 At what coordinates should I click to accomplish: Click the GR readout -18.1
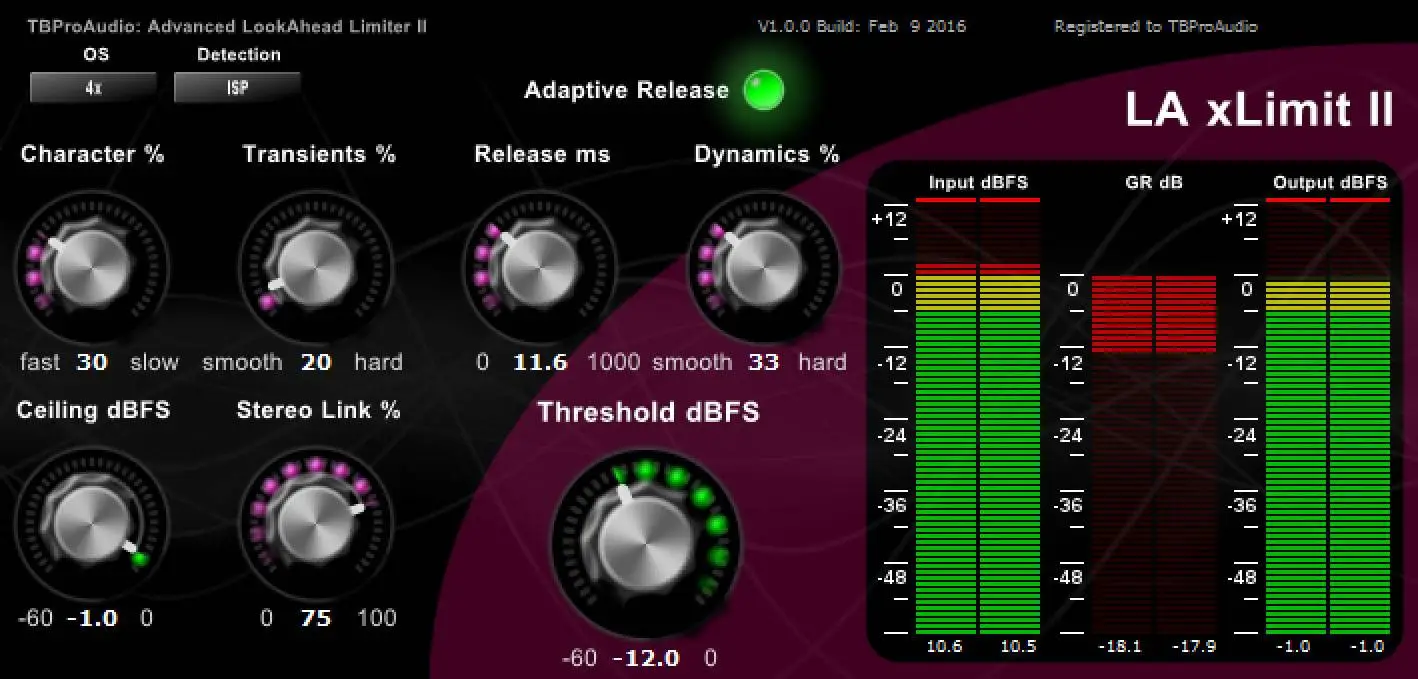1120,647
